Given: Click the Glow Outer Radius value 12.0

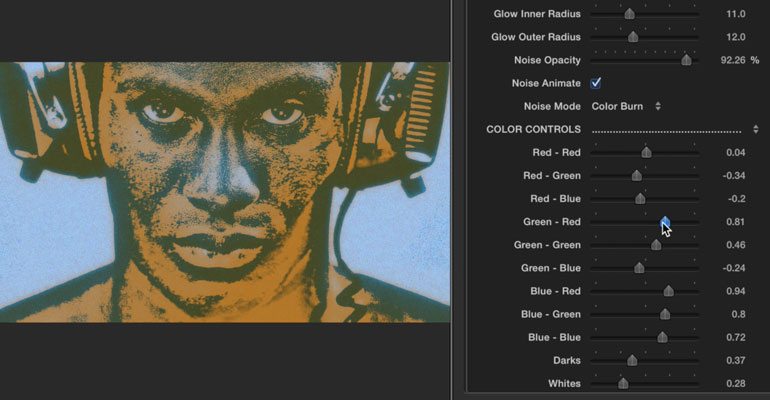Looking at the screenshot, I should (736, 37).
